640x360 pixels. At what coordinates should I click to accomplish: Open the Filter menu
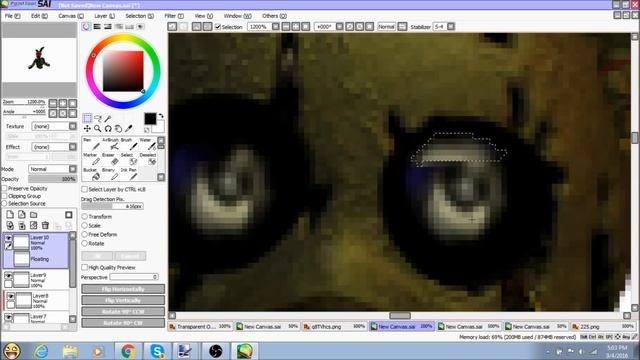click(174, 16)
